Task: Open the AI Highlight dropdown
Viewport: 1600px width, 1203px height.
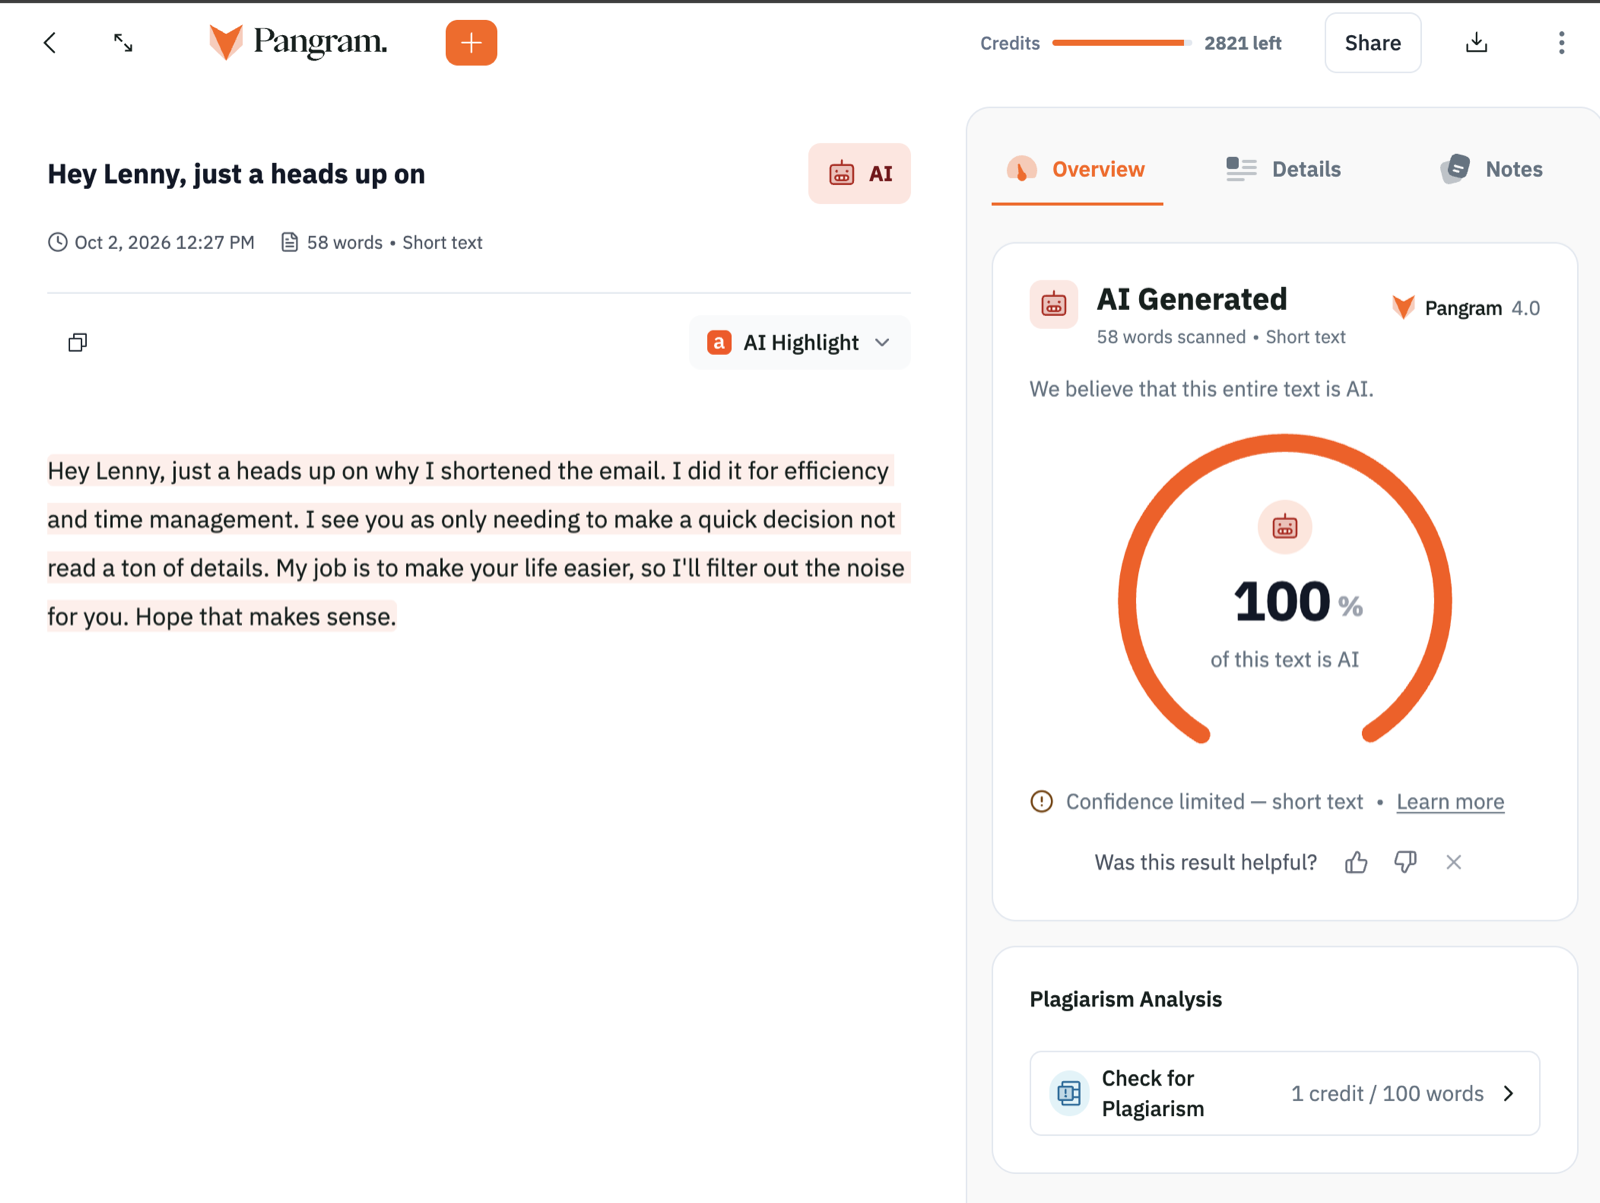Action: pos(799,343)
